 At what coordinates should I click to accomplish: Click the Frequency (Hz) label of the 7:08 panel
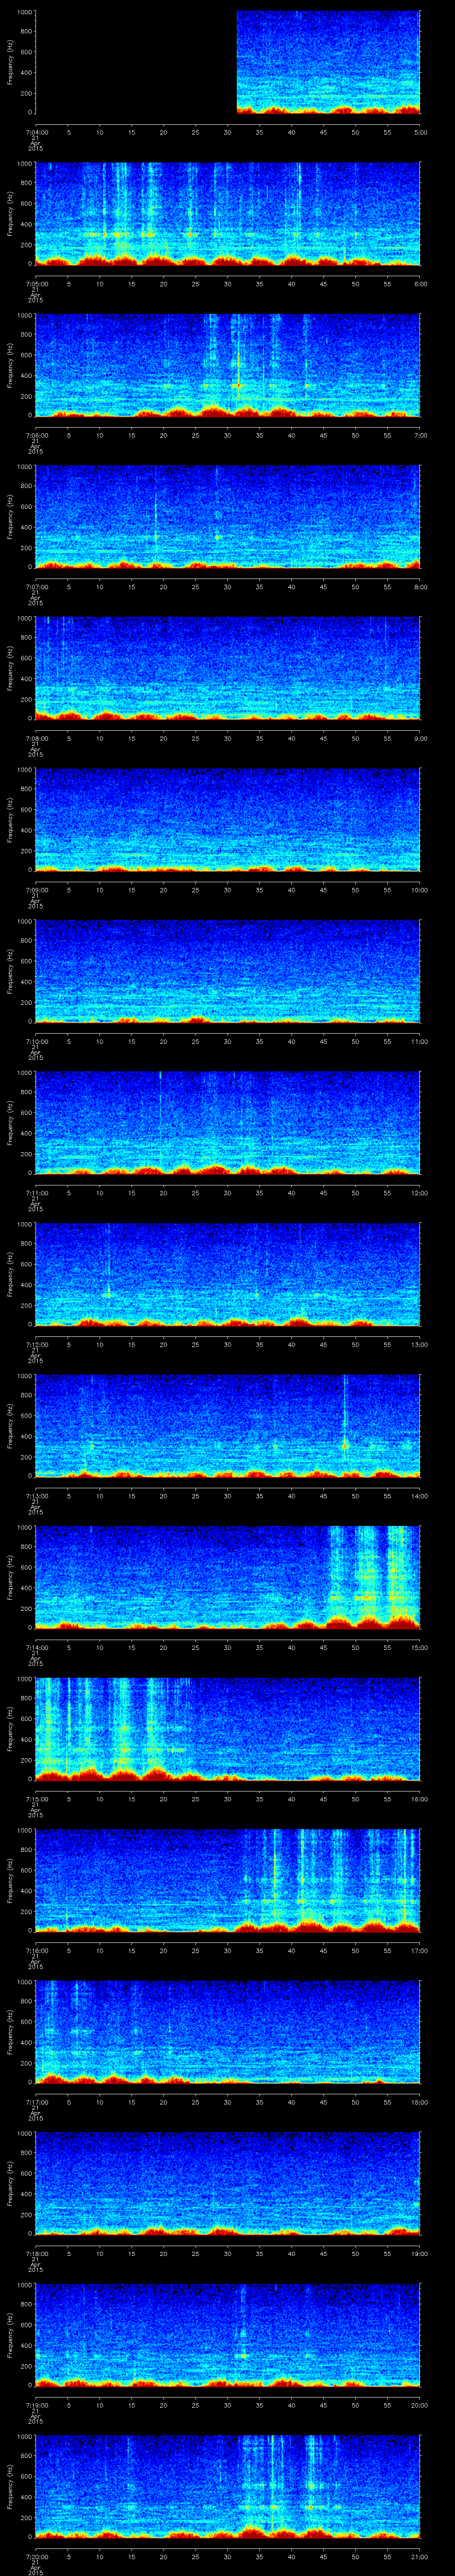point(10,667)
